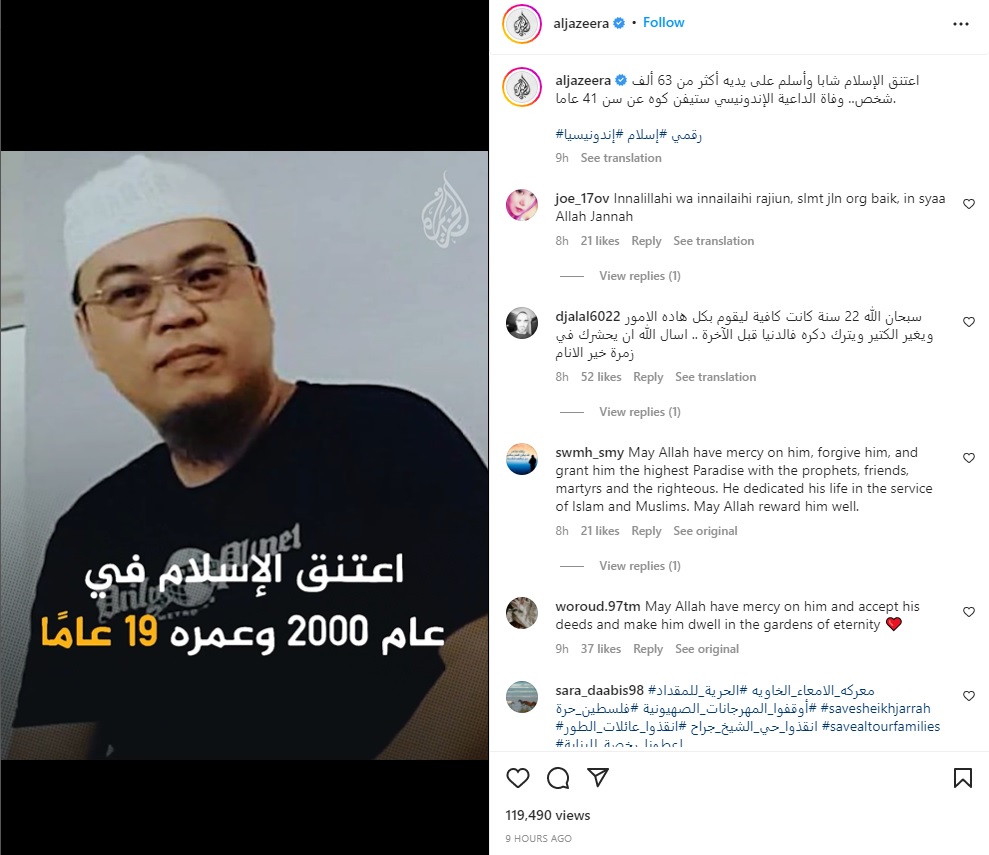Open joe_17ov's profile avatar
Screen dimensions: 989x855
pos(522,204)
